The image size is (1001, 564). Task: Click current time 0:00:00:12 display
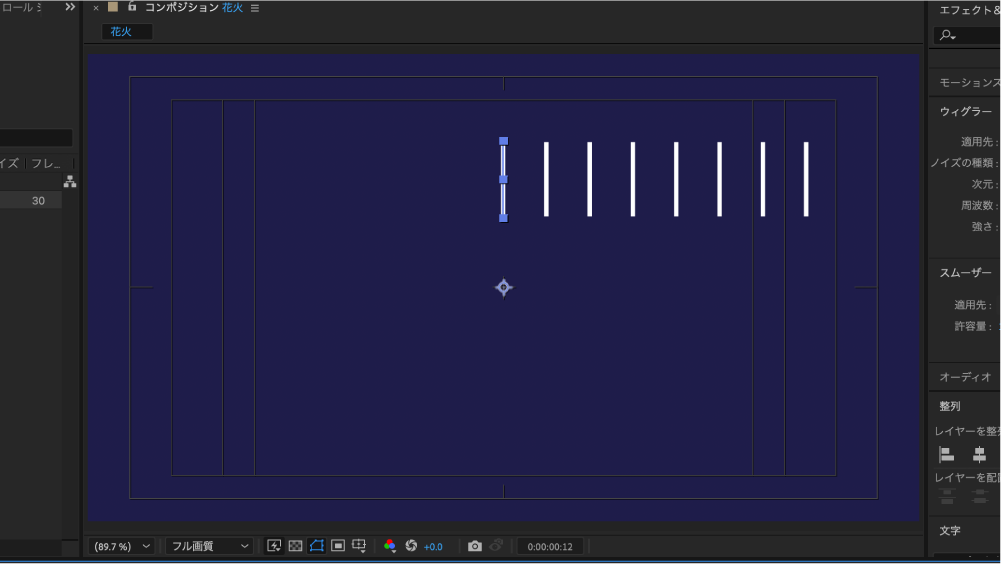pyautogui.click(x=550, y=547)
